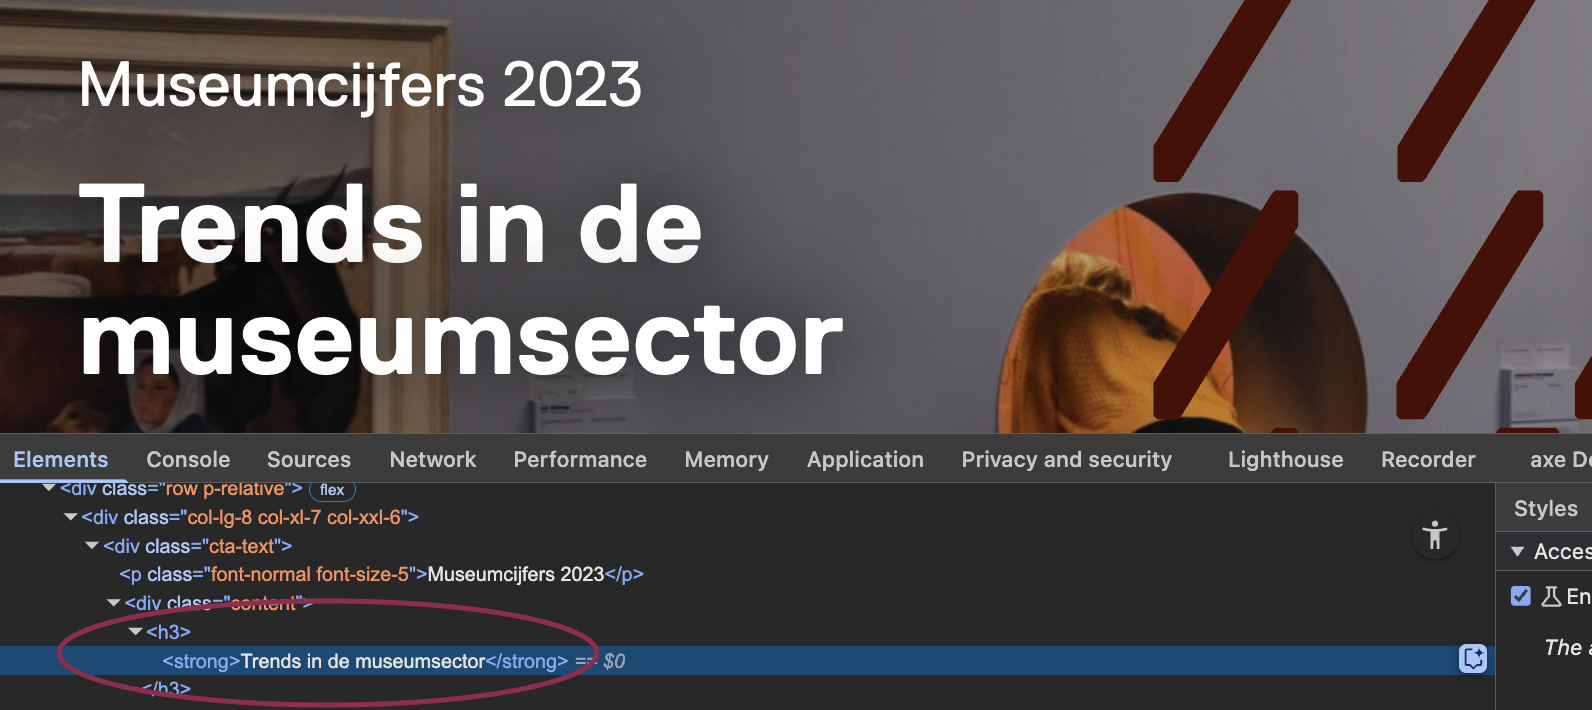Open the Privacy and security tab
The height and width of the screenshot is (710, 1592).
tap(1066, 459)
